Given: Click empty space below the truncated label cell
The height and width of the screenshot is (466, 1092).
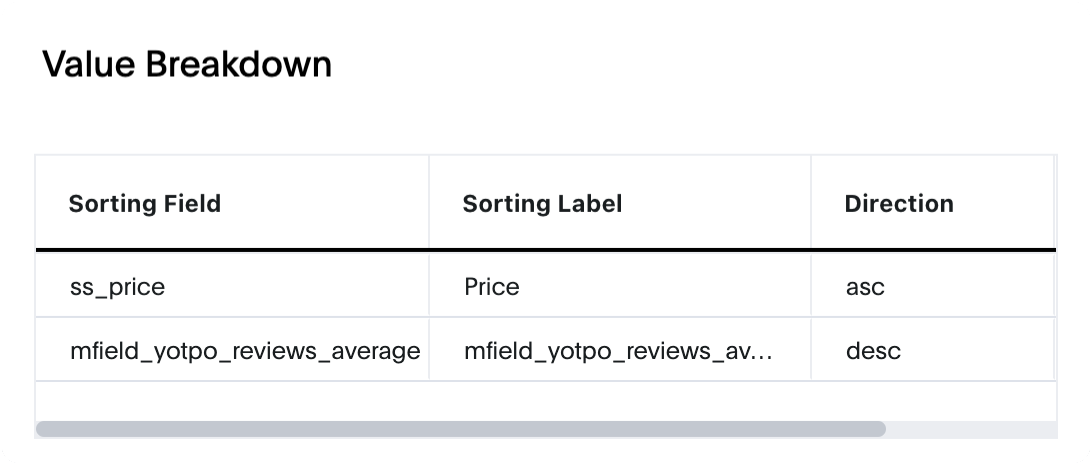Looking at the screenshot, I should (620, 401).
